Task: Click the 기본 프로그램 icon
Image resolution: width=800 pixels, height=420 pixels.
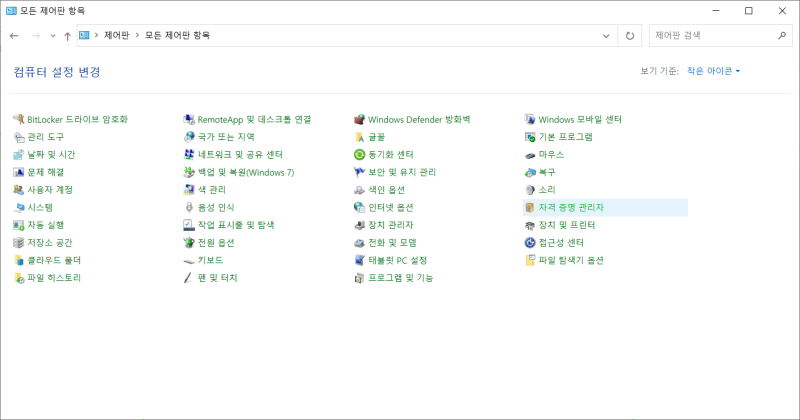Action: 530,137
